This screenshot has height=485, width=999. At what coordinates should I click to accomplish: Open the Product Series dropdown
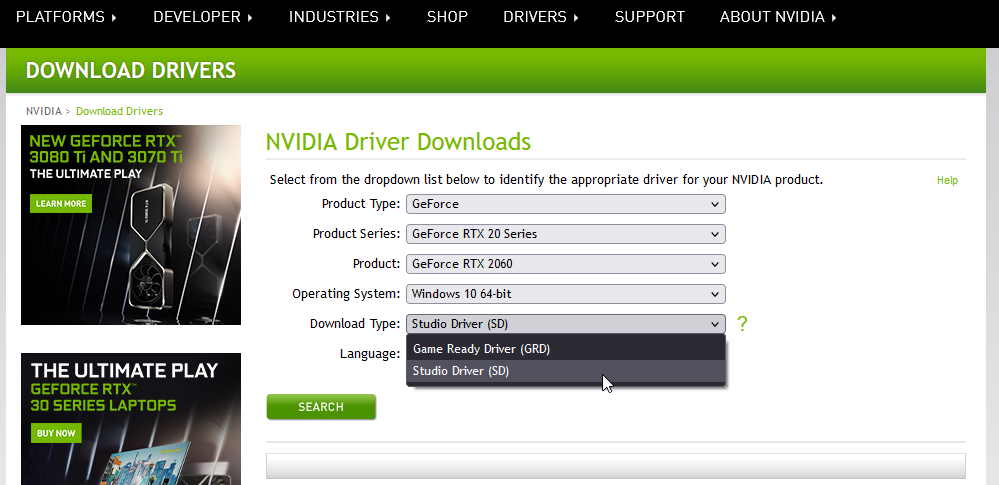(566, 234)
